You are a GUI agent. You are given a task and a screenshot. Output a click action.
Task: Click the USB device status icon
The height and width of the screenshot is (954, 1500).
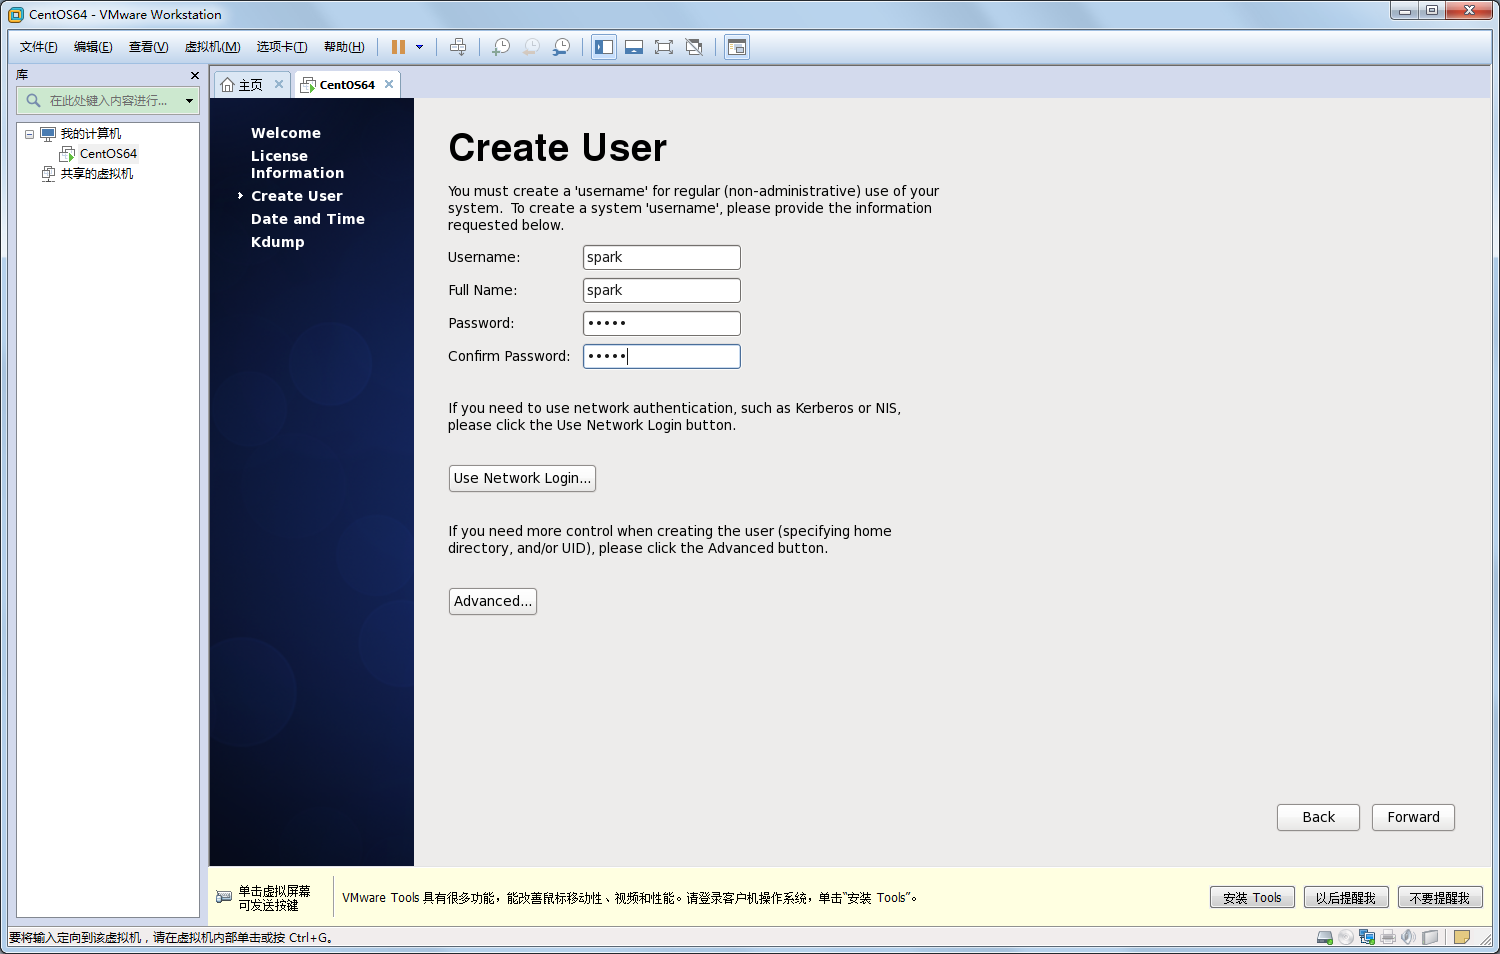point(1431,937)
